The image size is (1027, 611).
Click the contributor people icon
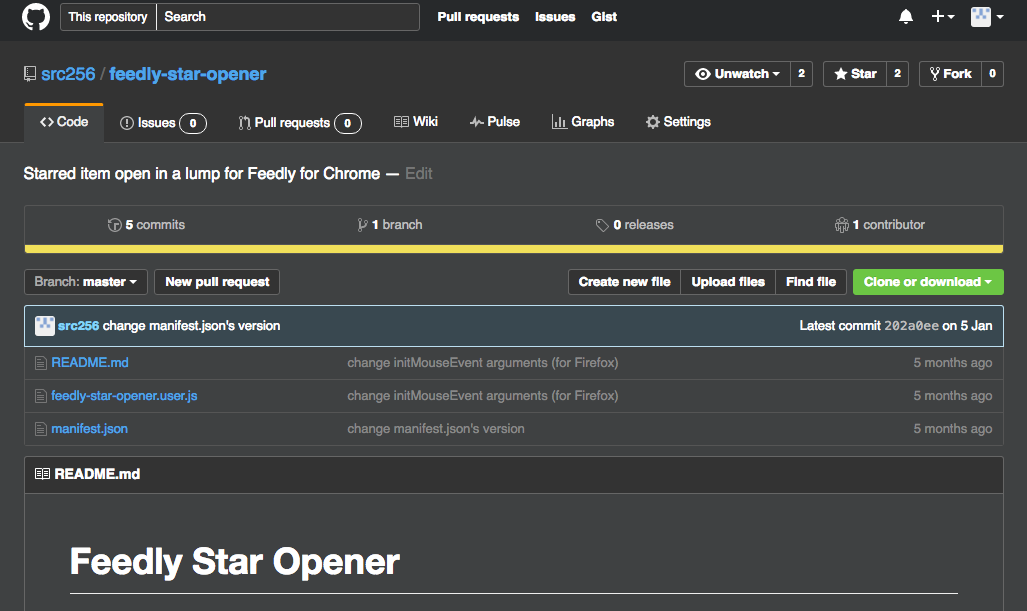pos(842,225)
